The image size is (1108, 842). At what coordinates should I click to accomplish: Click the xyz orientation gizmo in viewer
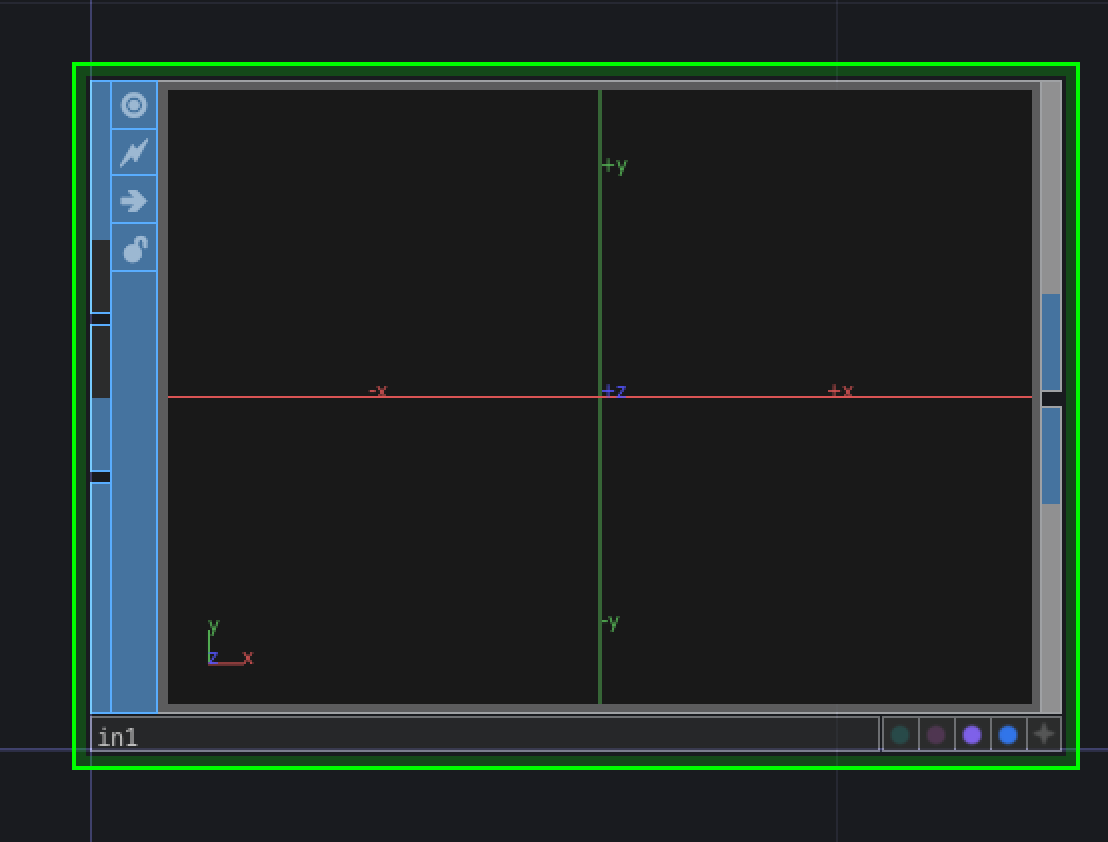(x=230, y=642)
